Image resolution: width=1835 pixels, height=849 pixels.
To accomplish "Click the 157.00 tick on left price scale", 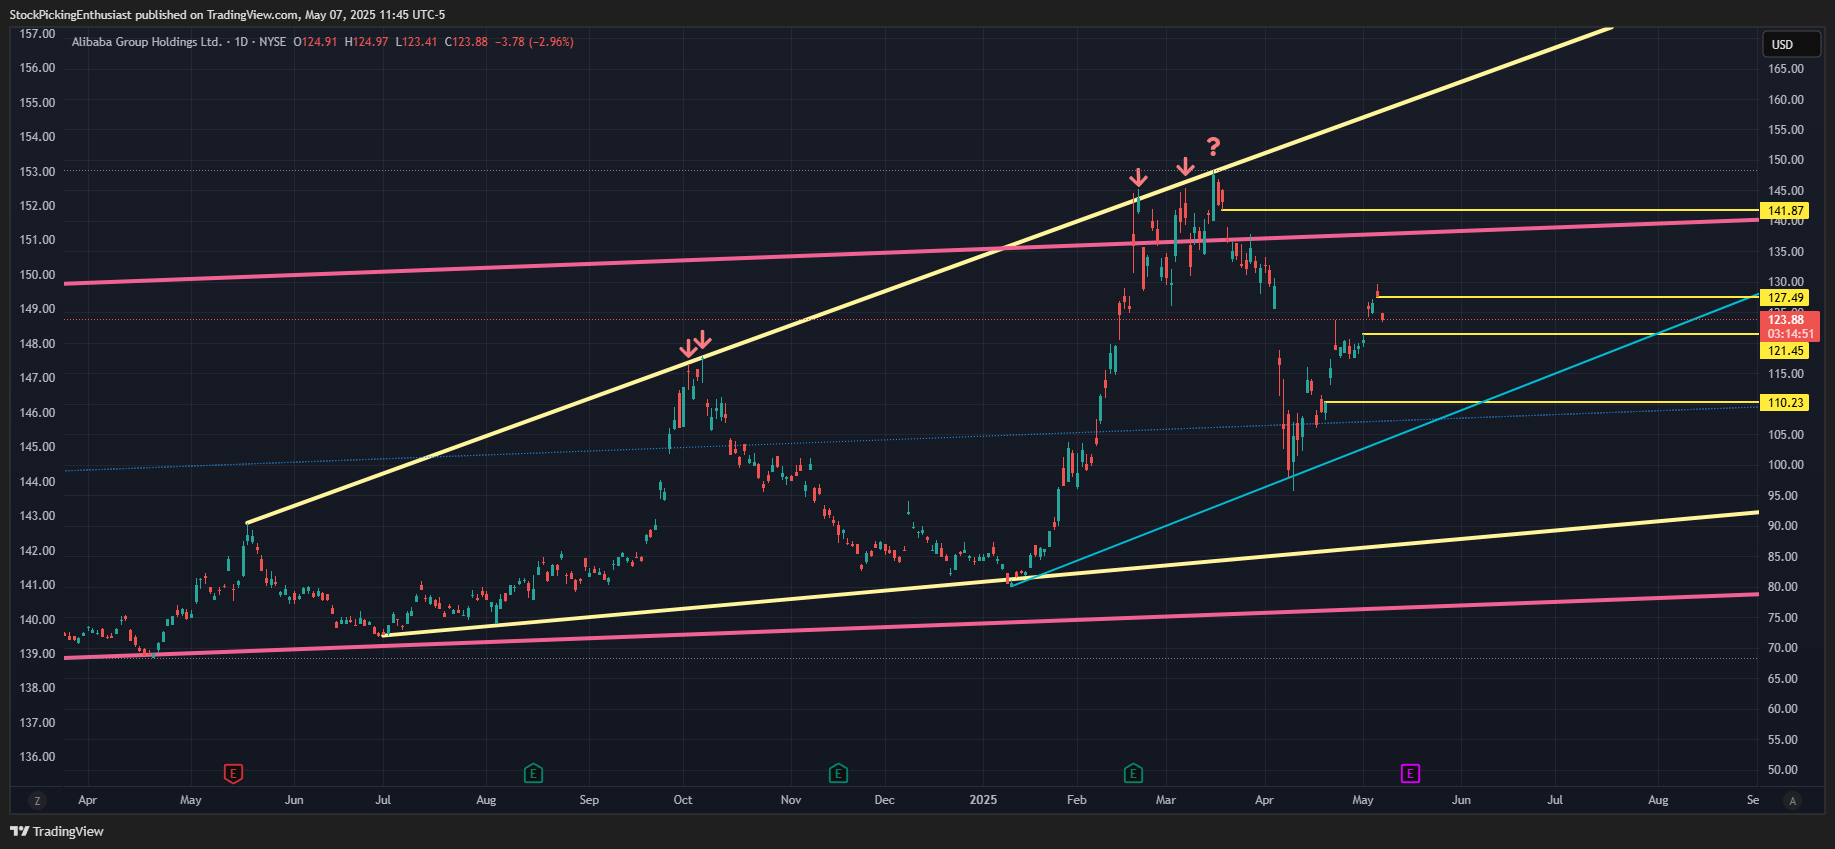I will pos(38,34).
